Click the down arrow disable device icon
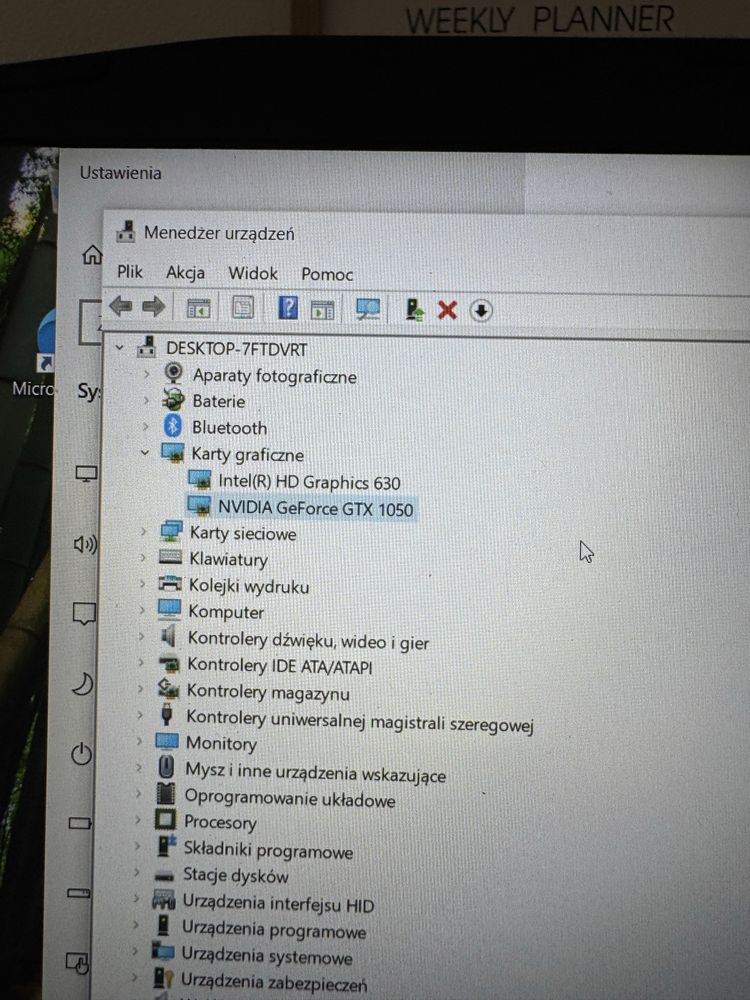750x1000 pixels. pos(481,311)
